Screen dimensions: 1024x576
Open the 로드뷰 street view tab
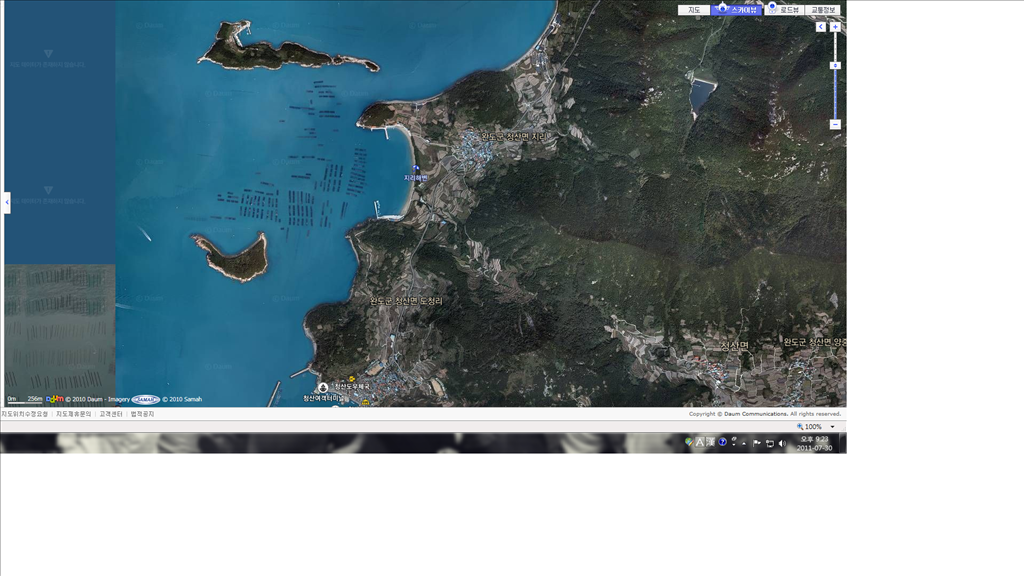point(784,10)
